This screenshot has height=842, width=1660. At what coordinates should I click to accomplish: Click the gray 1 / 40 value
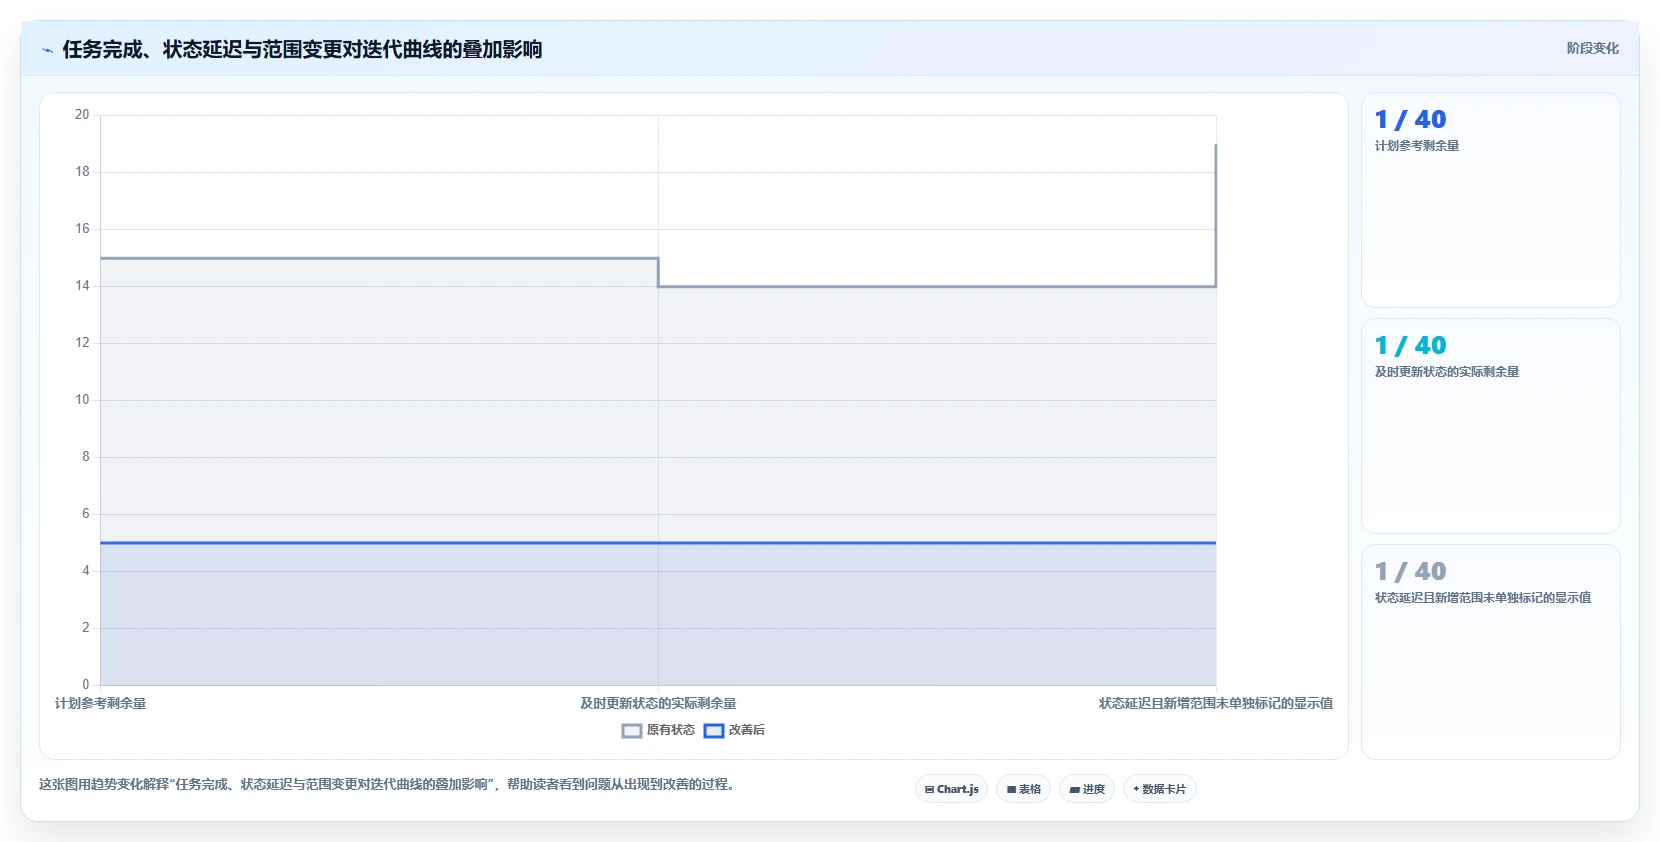tap(1410, 572)
